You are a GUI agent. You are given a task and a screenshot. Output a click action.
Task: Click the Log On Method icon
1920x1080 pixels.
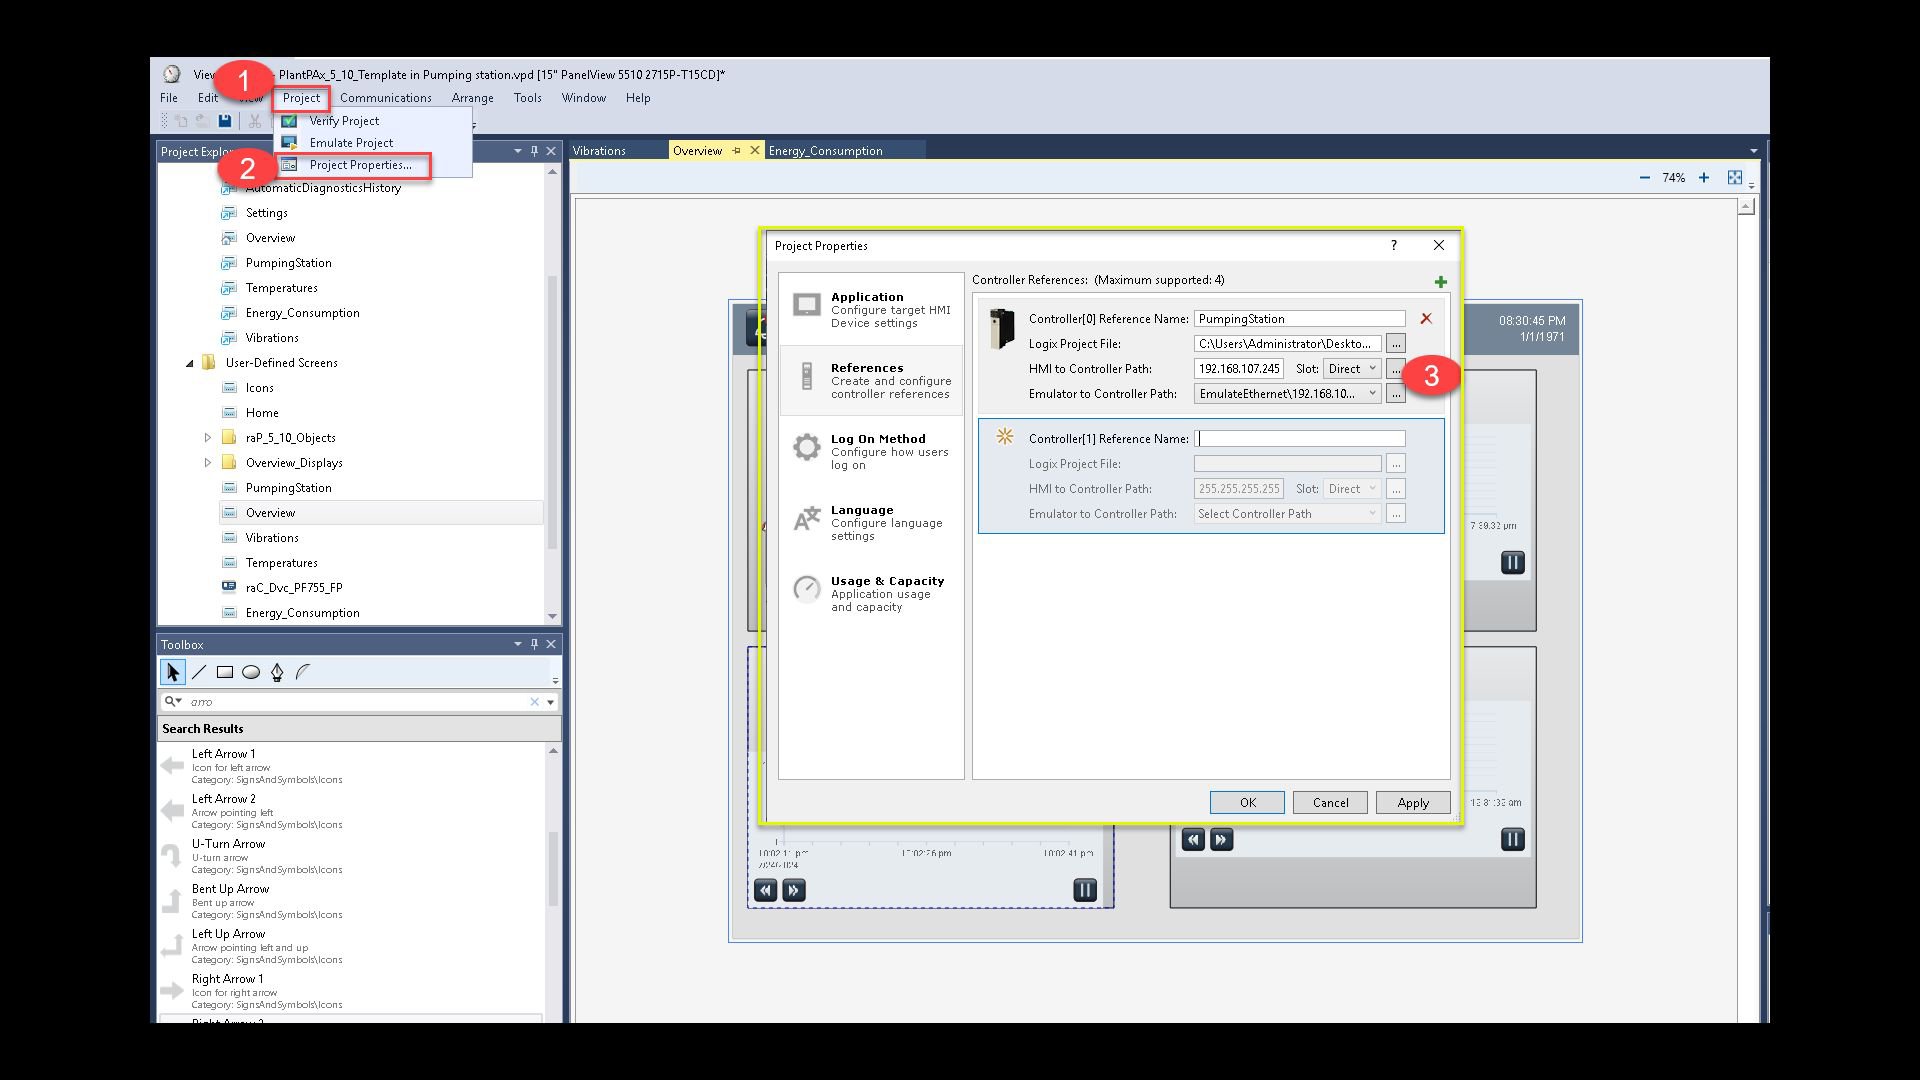point(806,447)
